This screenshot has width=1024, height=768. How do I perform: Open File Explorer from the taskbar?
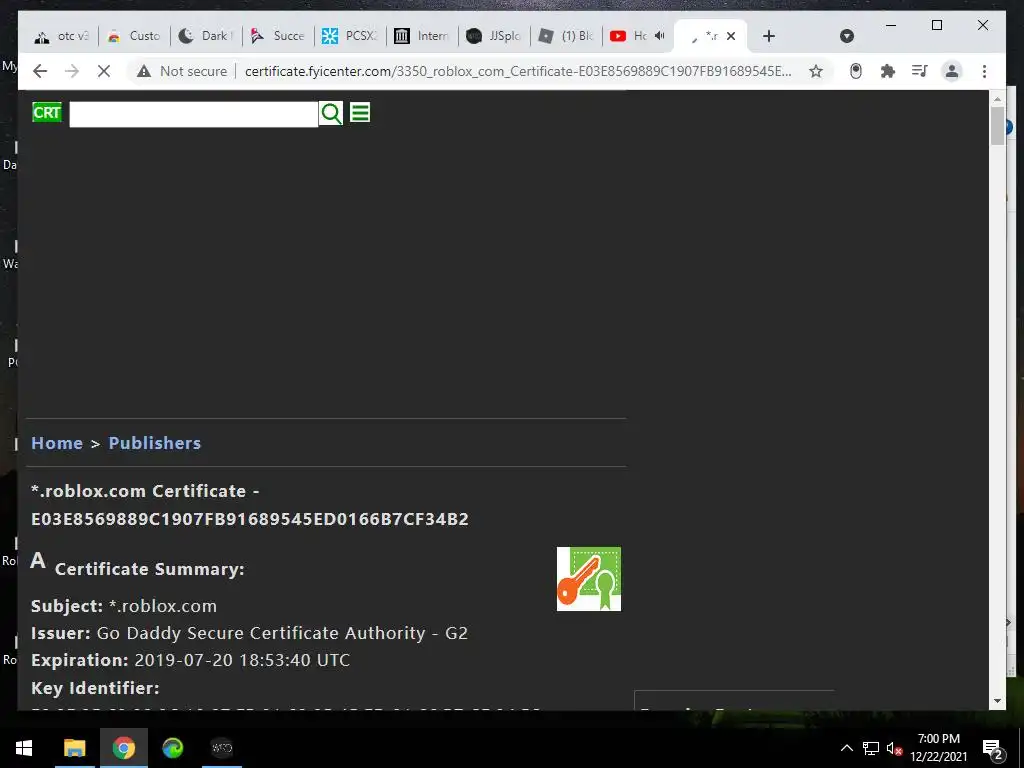(74, 748)
